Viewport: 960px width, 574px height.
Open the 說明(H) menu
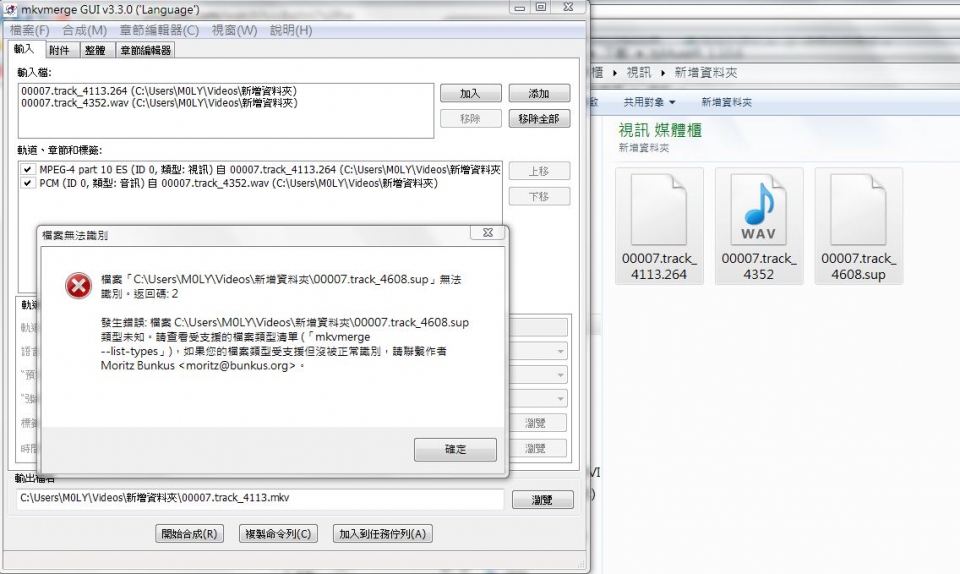pos(291,30)
